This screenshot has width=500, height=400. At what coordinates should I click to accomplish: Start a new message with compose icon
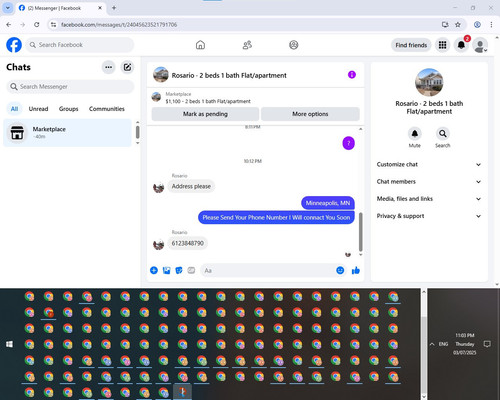coord(127,67)
